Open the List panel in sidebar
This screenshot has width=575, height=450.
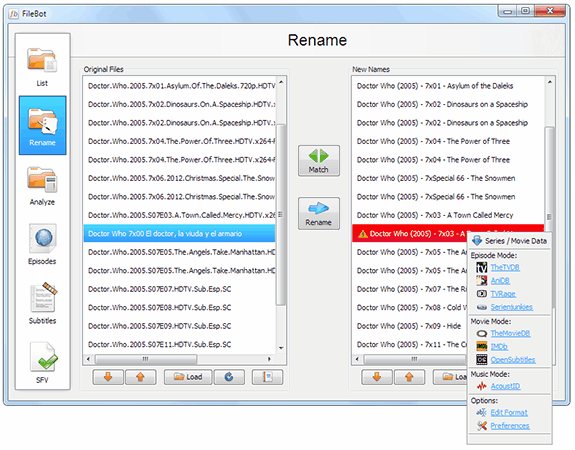(x=42, y=66)
